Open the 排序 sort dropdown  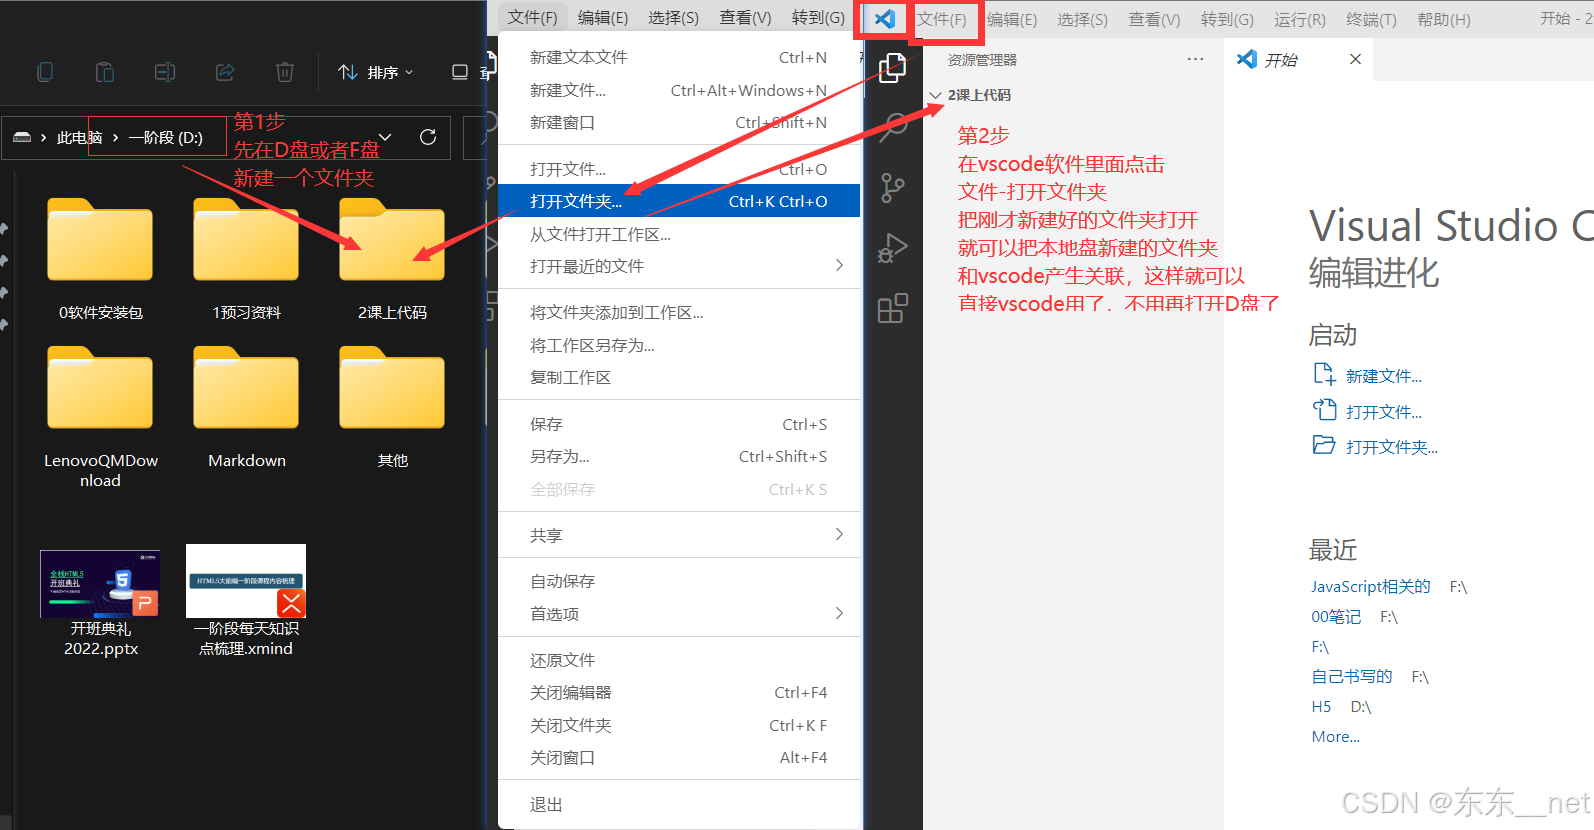click(x=376, y=72)
